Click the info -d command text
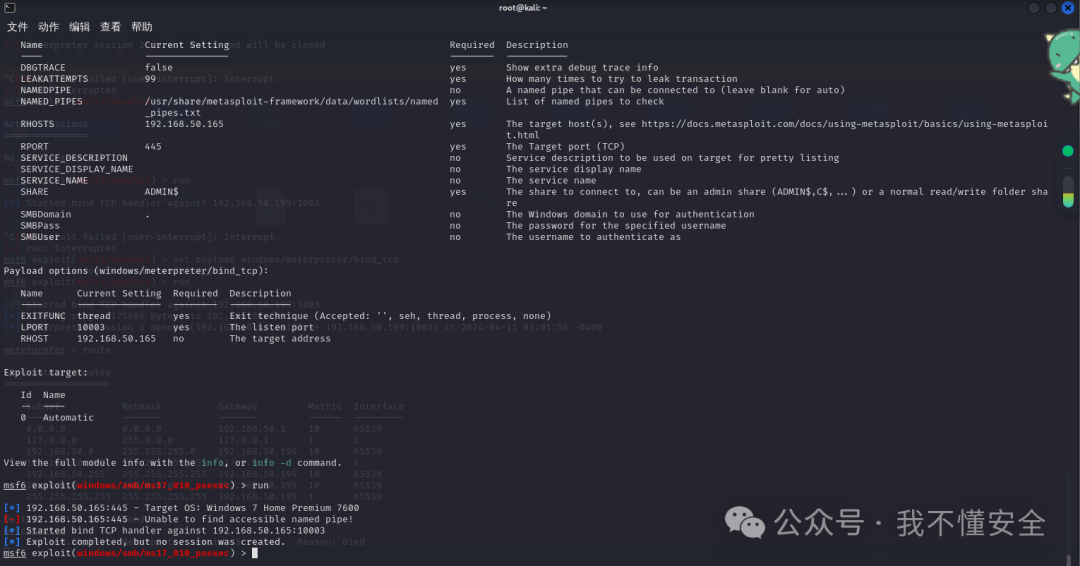This screenshot has width=1080, height=566. click(x=271, y=463)
